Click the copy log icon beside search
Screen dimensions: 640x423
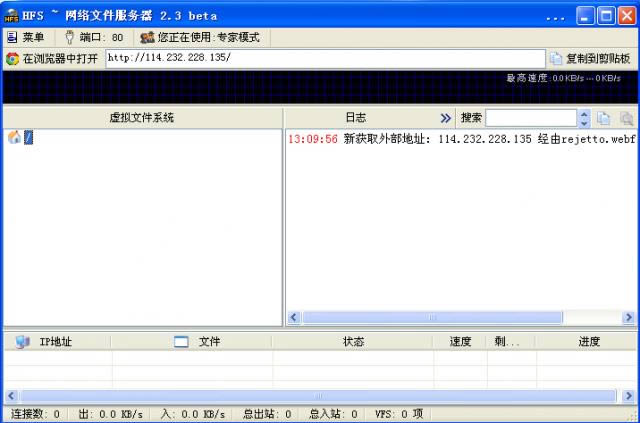(x=604, y=118)
